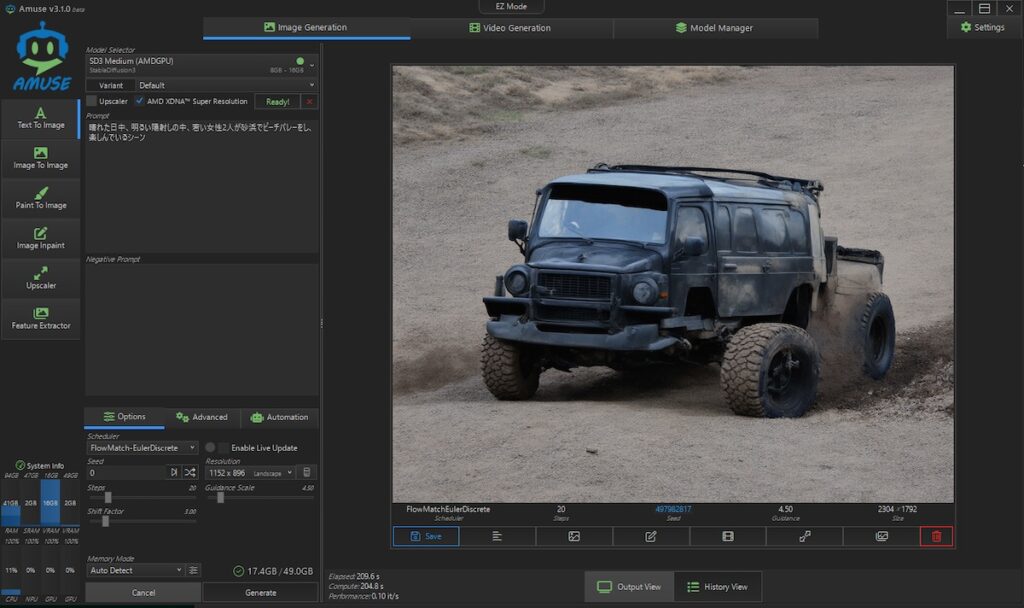Viewport: 1024px width, 608px height.
Task: Switch to the Video Generation tab
Action: (511, 28)
